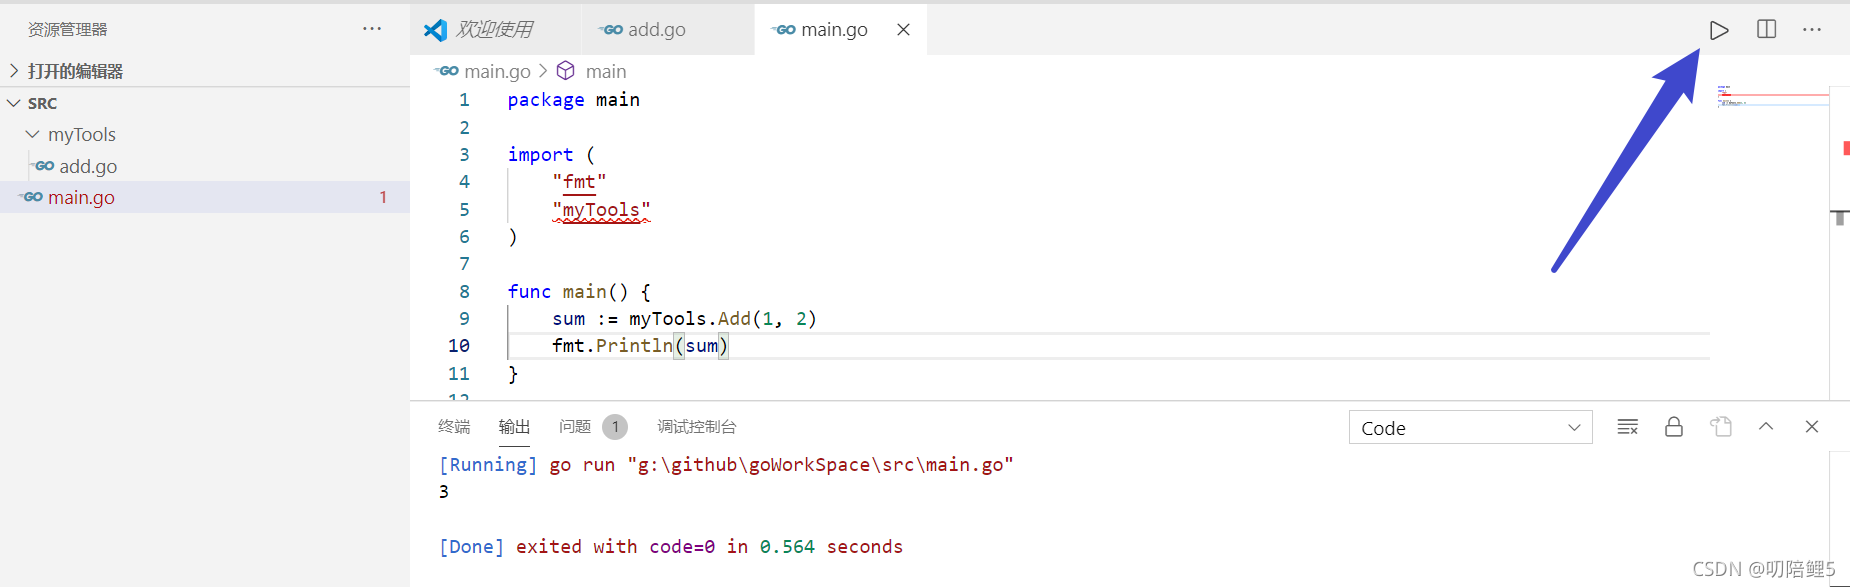Open the 问题 problems tab
This screenshot has height=587, width=1850.
(575, 427)
